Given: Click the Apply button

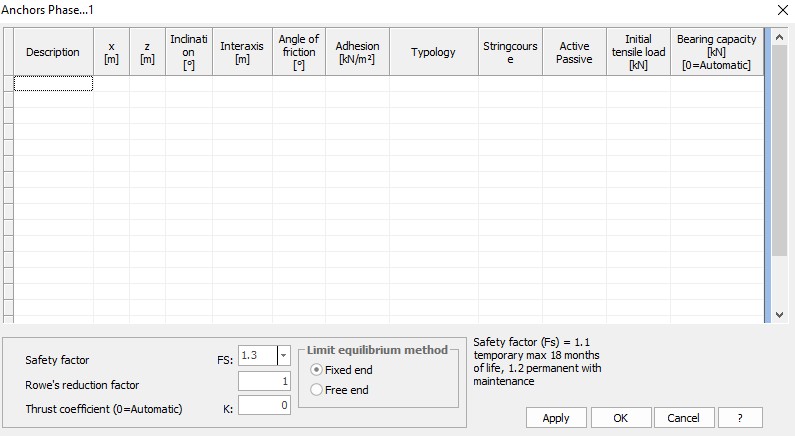Looking at the screenshot, I should pyautogui.click(x=555, y=417).
